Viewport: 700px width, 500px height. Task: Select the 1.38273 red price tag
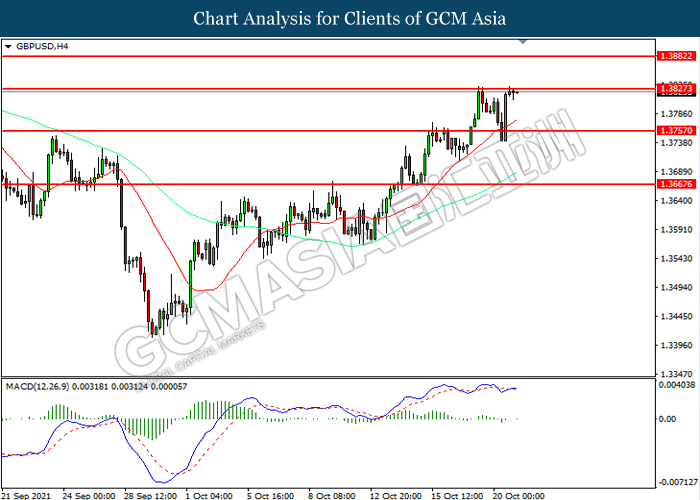tap(676, 88)
